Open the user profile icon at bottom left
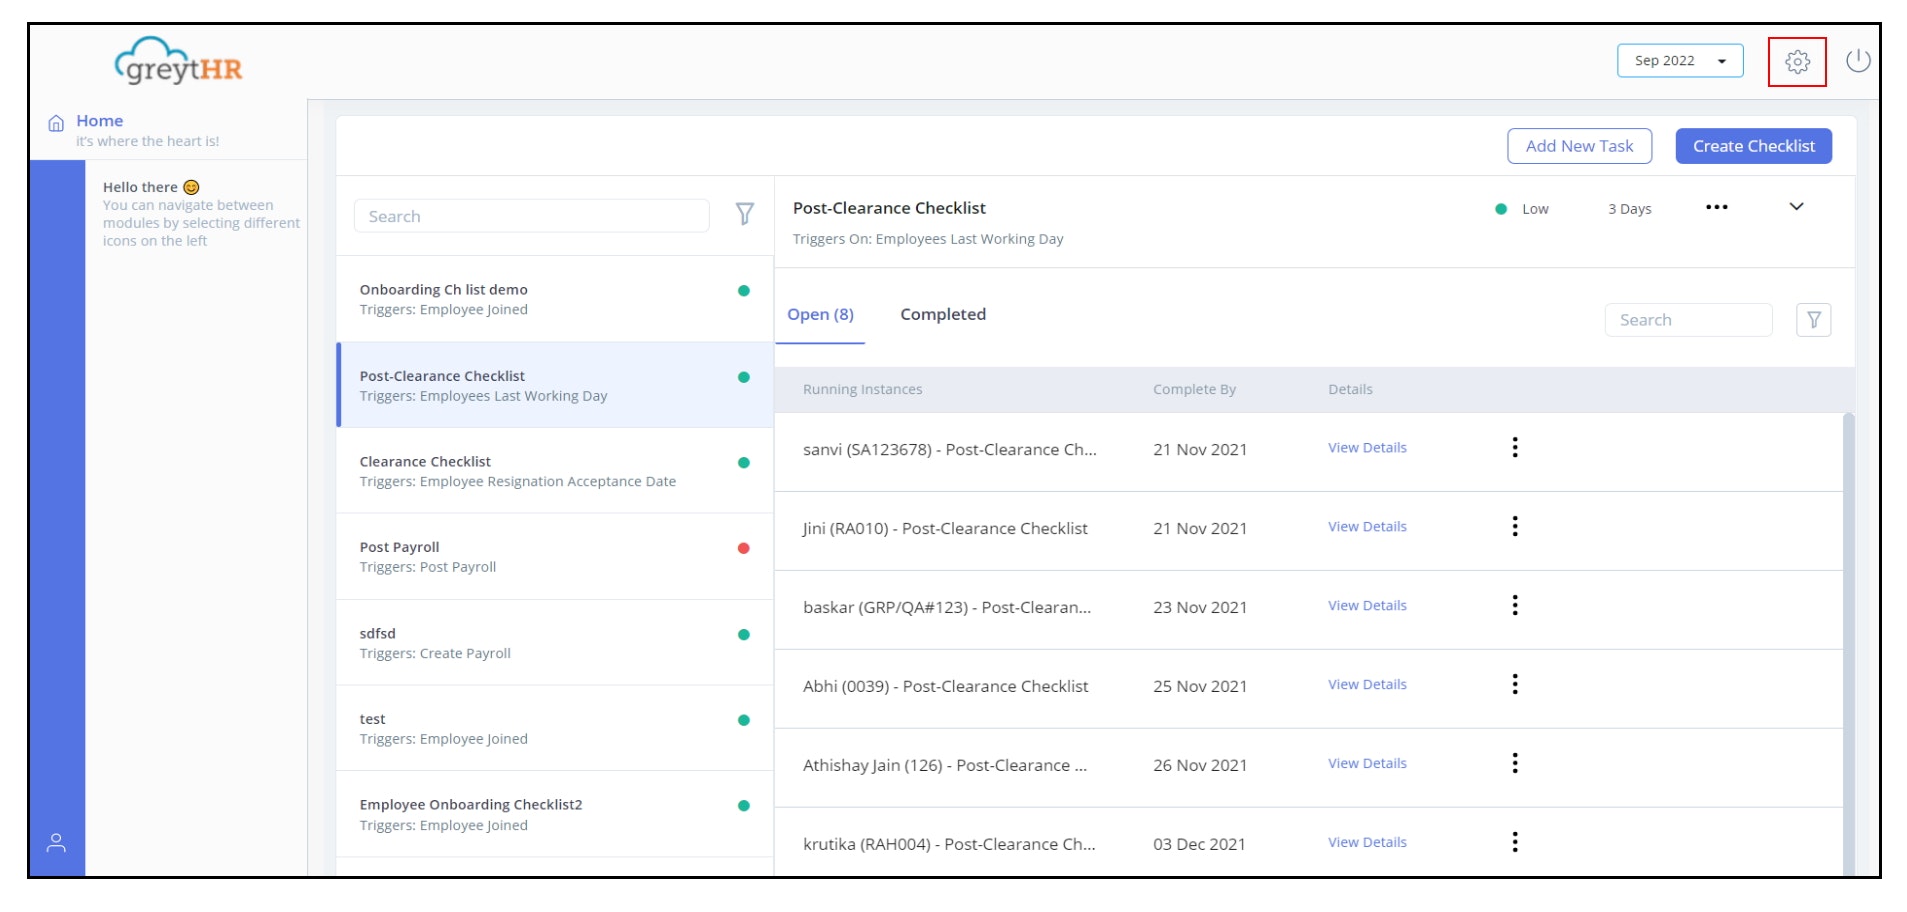The width and height of the screenshot is (1907, 912). 57,843
